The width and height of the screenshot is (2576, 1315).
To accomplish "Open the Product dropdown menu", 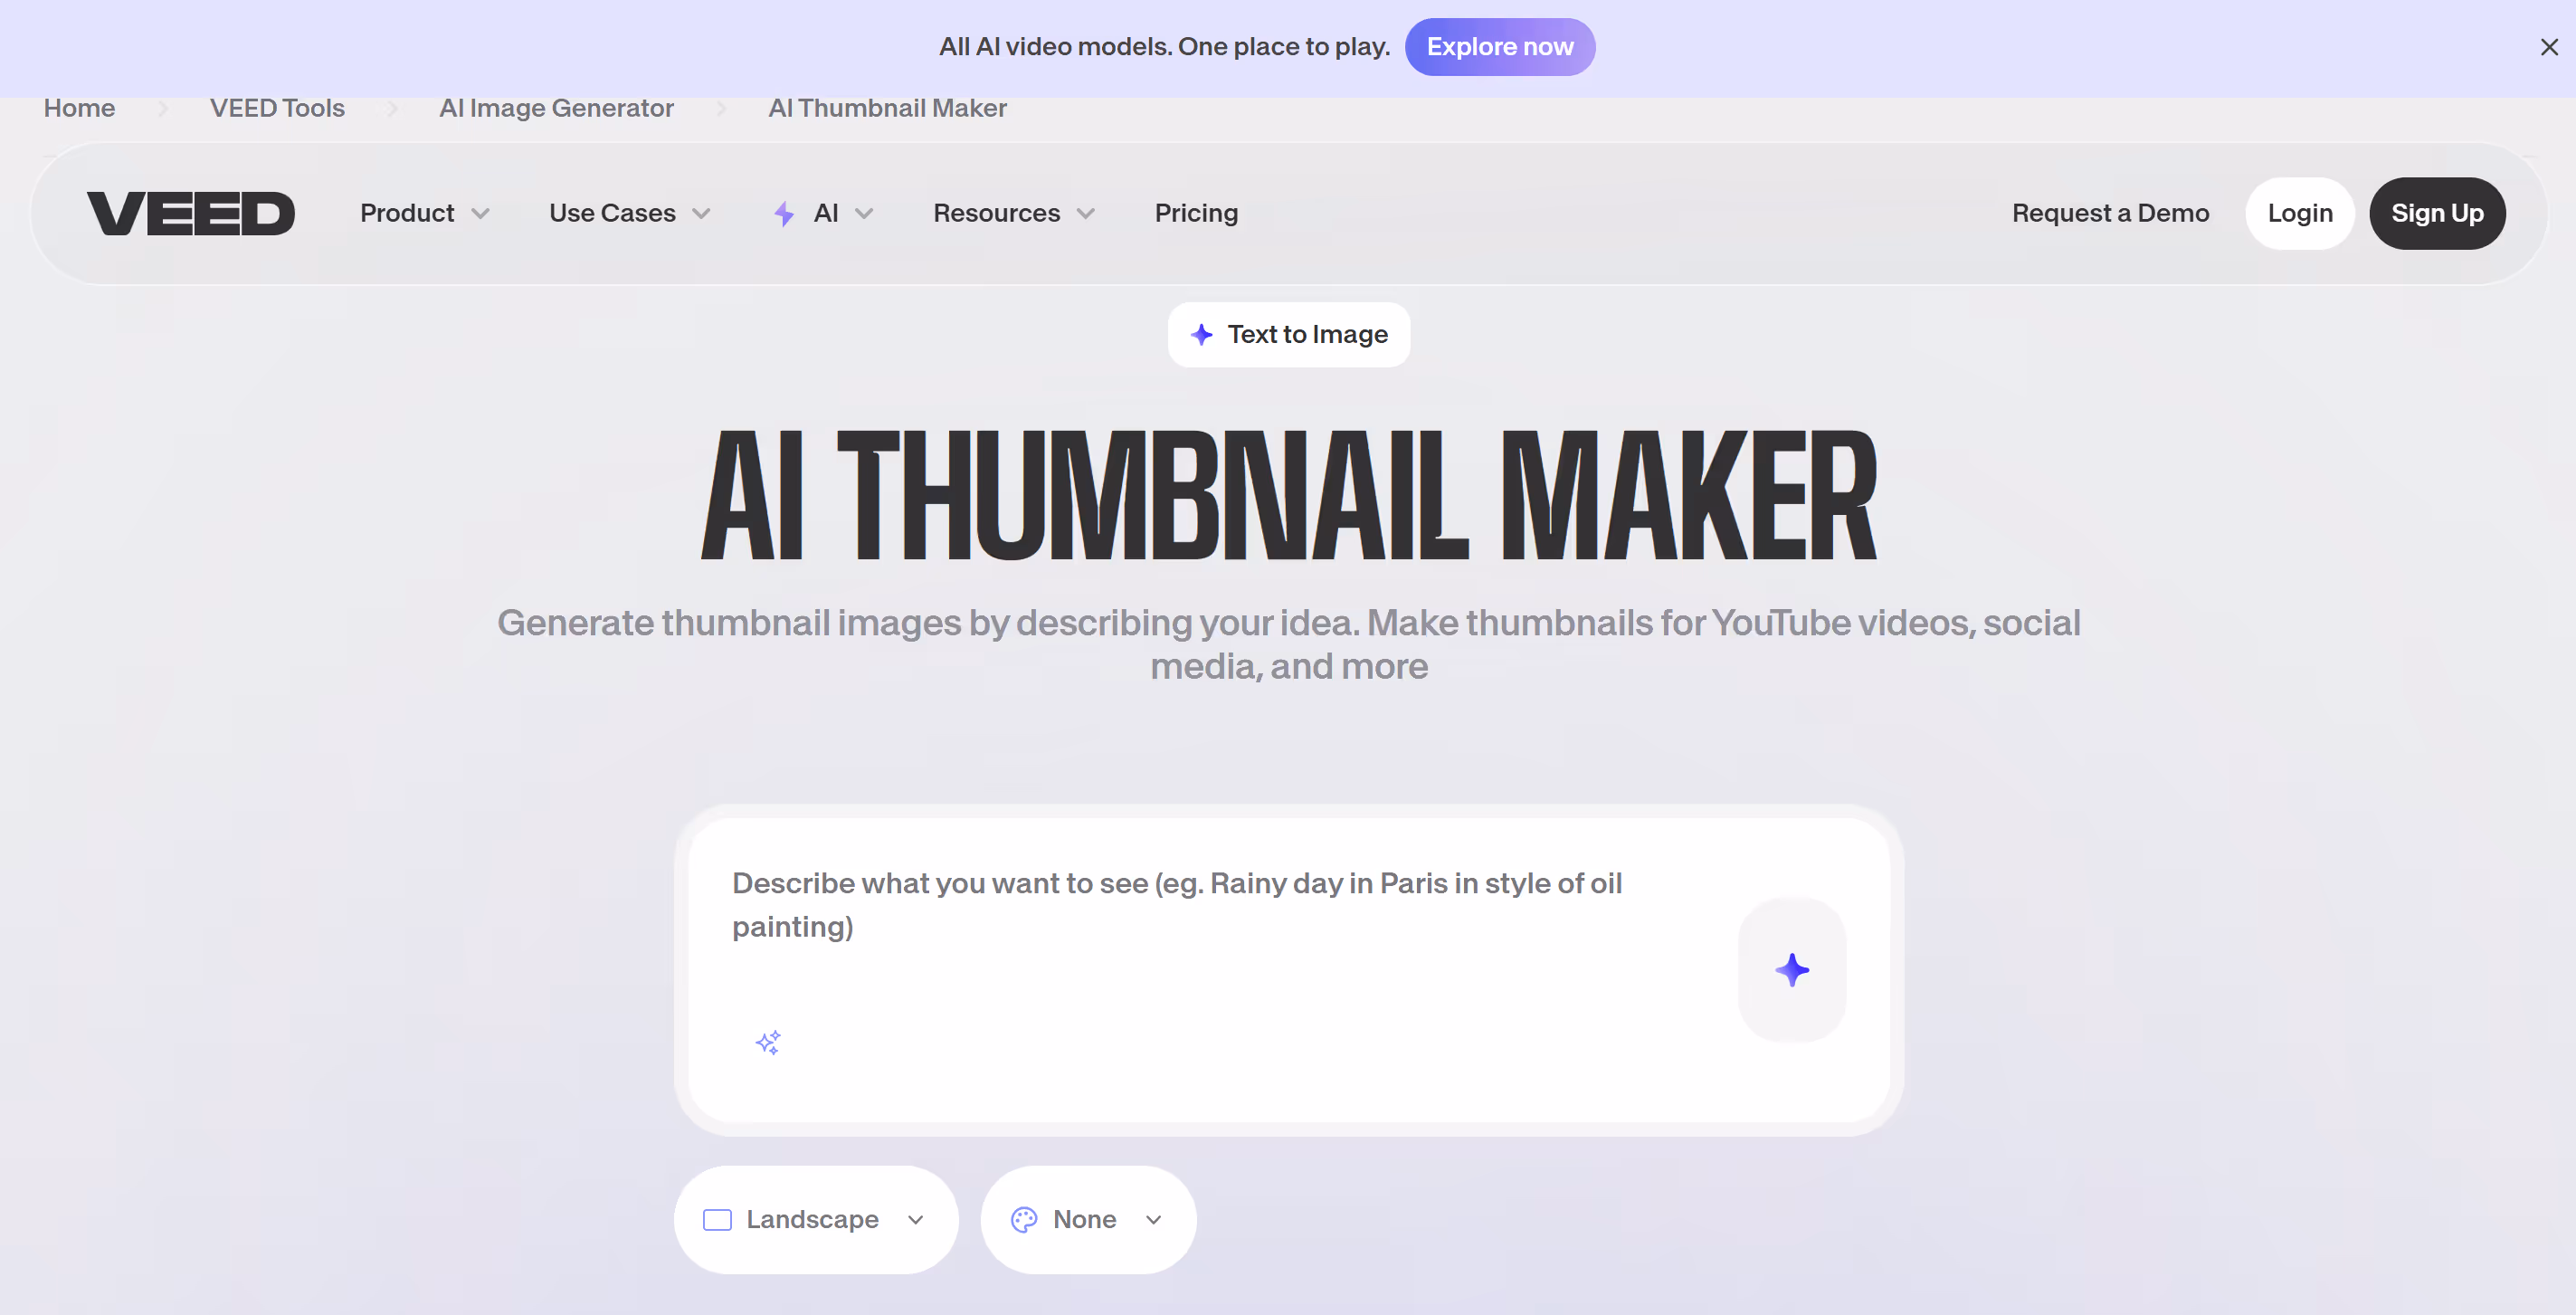I will 424,213.
